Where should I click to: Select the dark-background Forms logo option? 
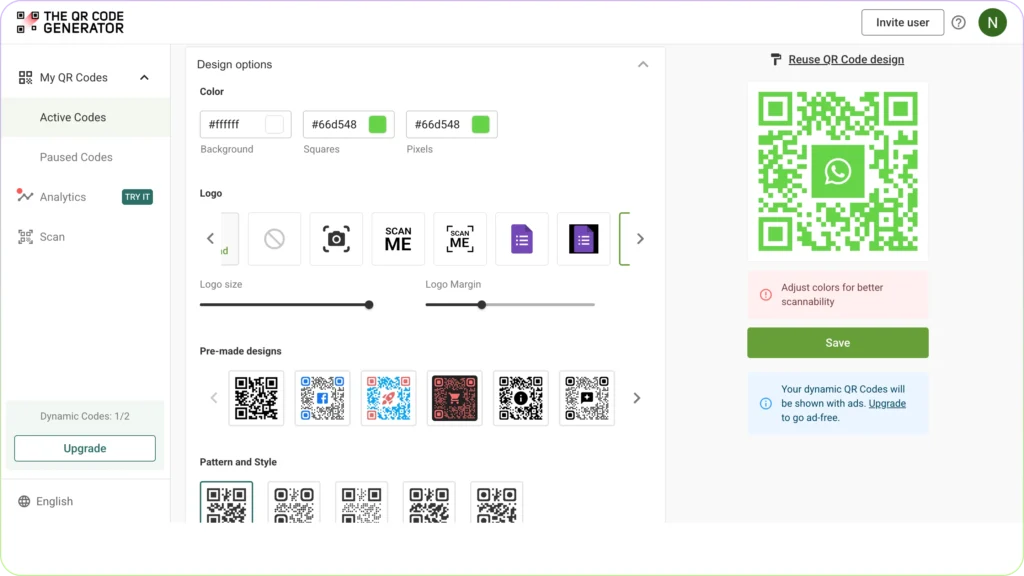click(x=584, y=238)
